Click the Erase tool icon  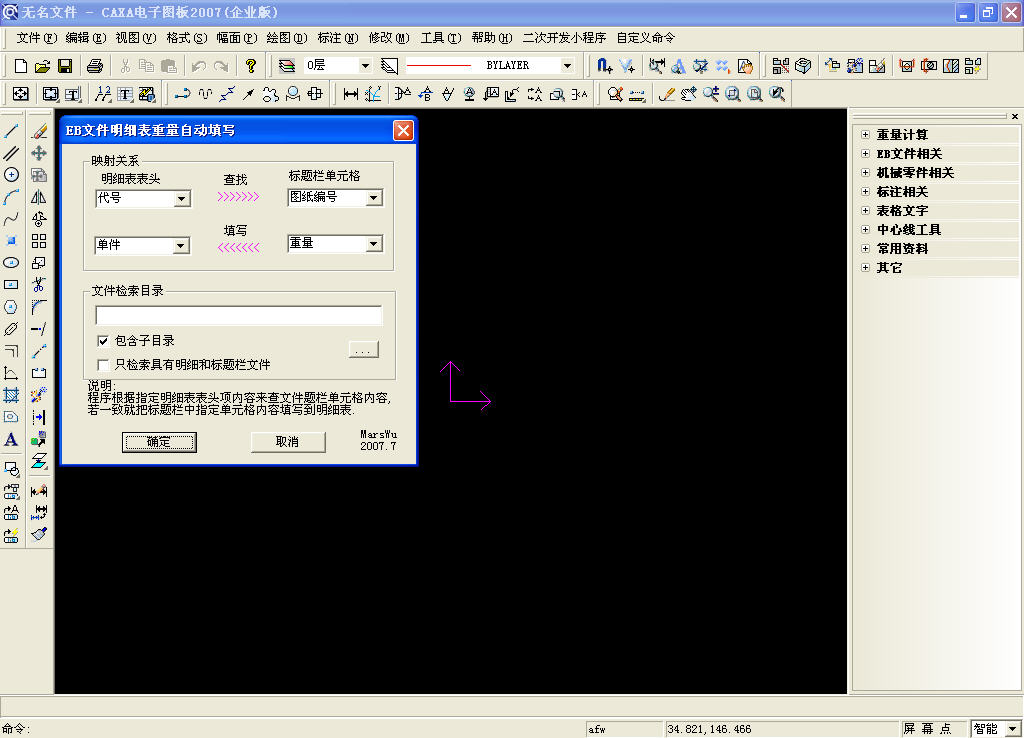pos(39,131)
